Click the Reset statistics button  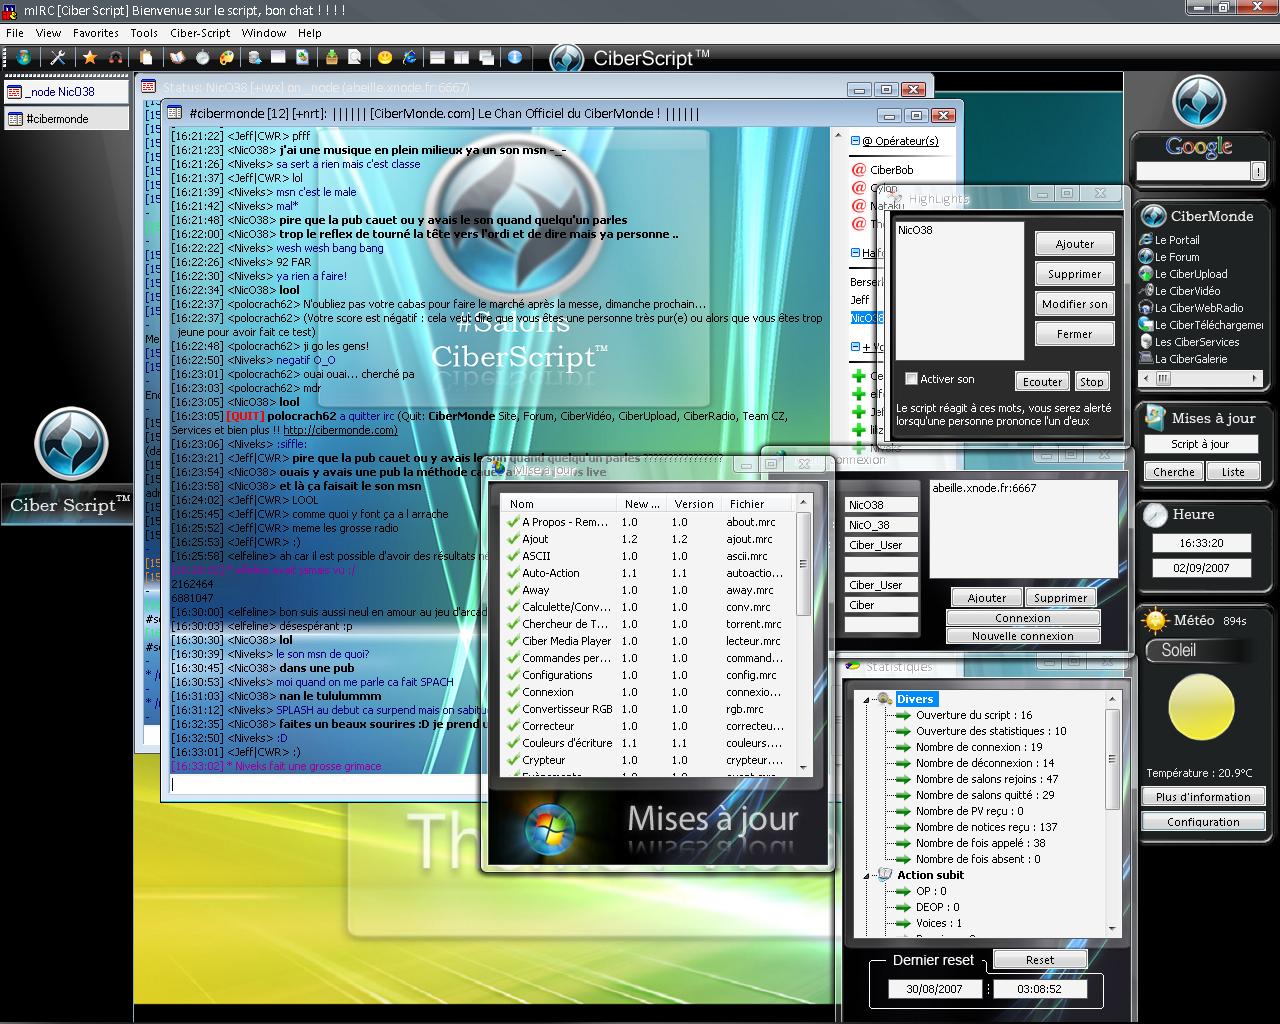[x=1039, y=960]
